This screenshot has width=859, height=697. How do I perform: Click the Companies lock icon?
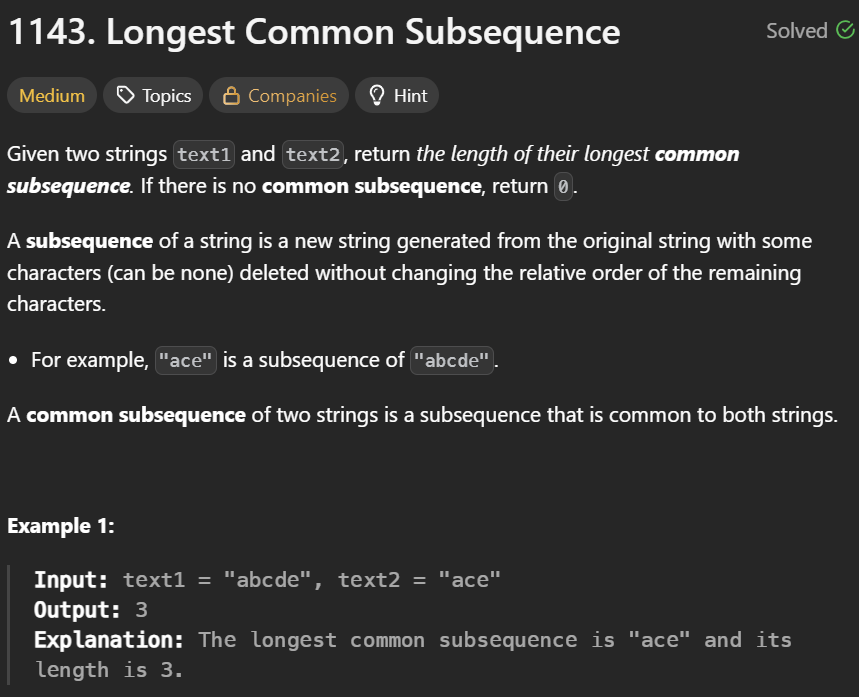[231, 95]
